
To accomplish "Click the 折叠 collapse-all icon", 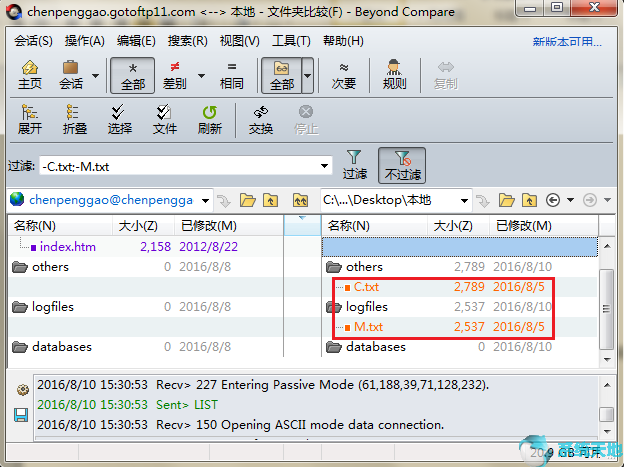I will click(x=74, y=119).
